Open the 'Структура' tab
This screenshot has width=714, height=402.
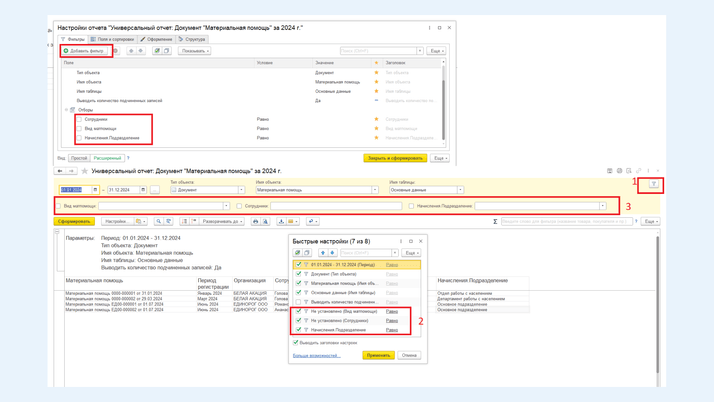point(192,39)
